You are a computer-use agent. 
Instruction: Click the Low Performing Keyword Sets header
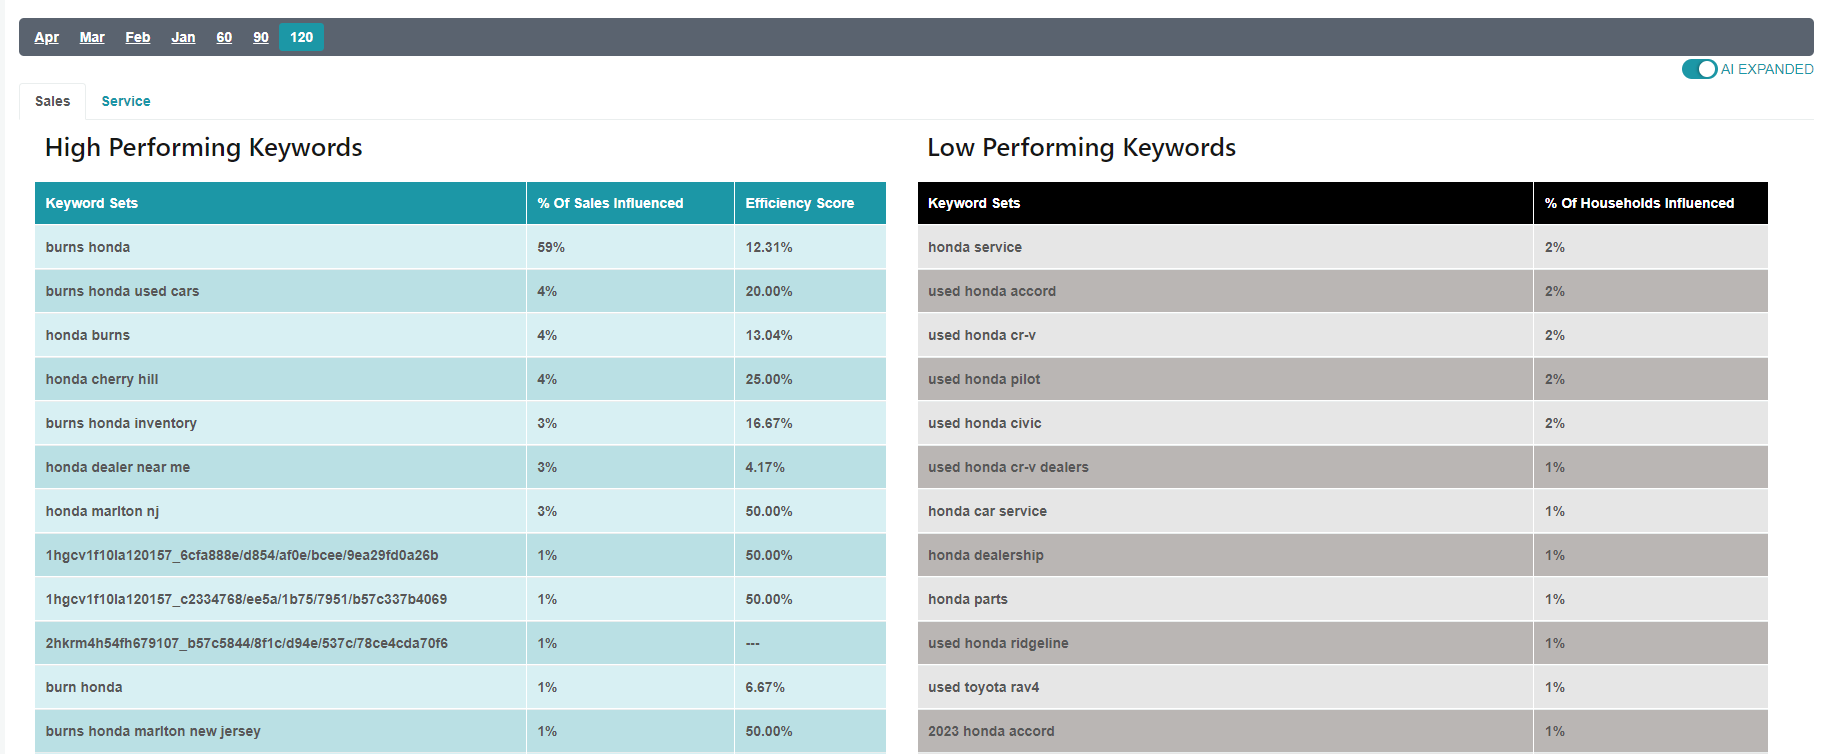coord(974,203)
